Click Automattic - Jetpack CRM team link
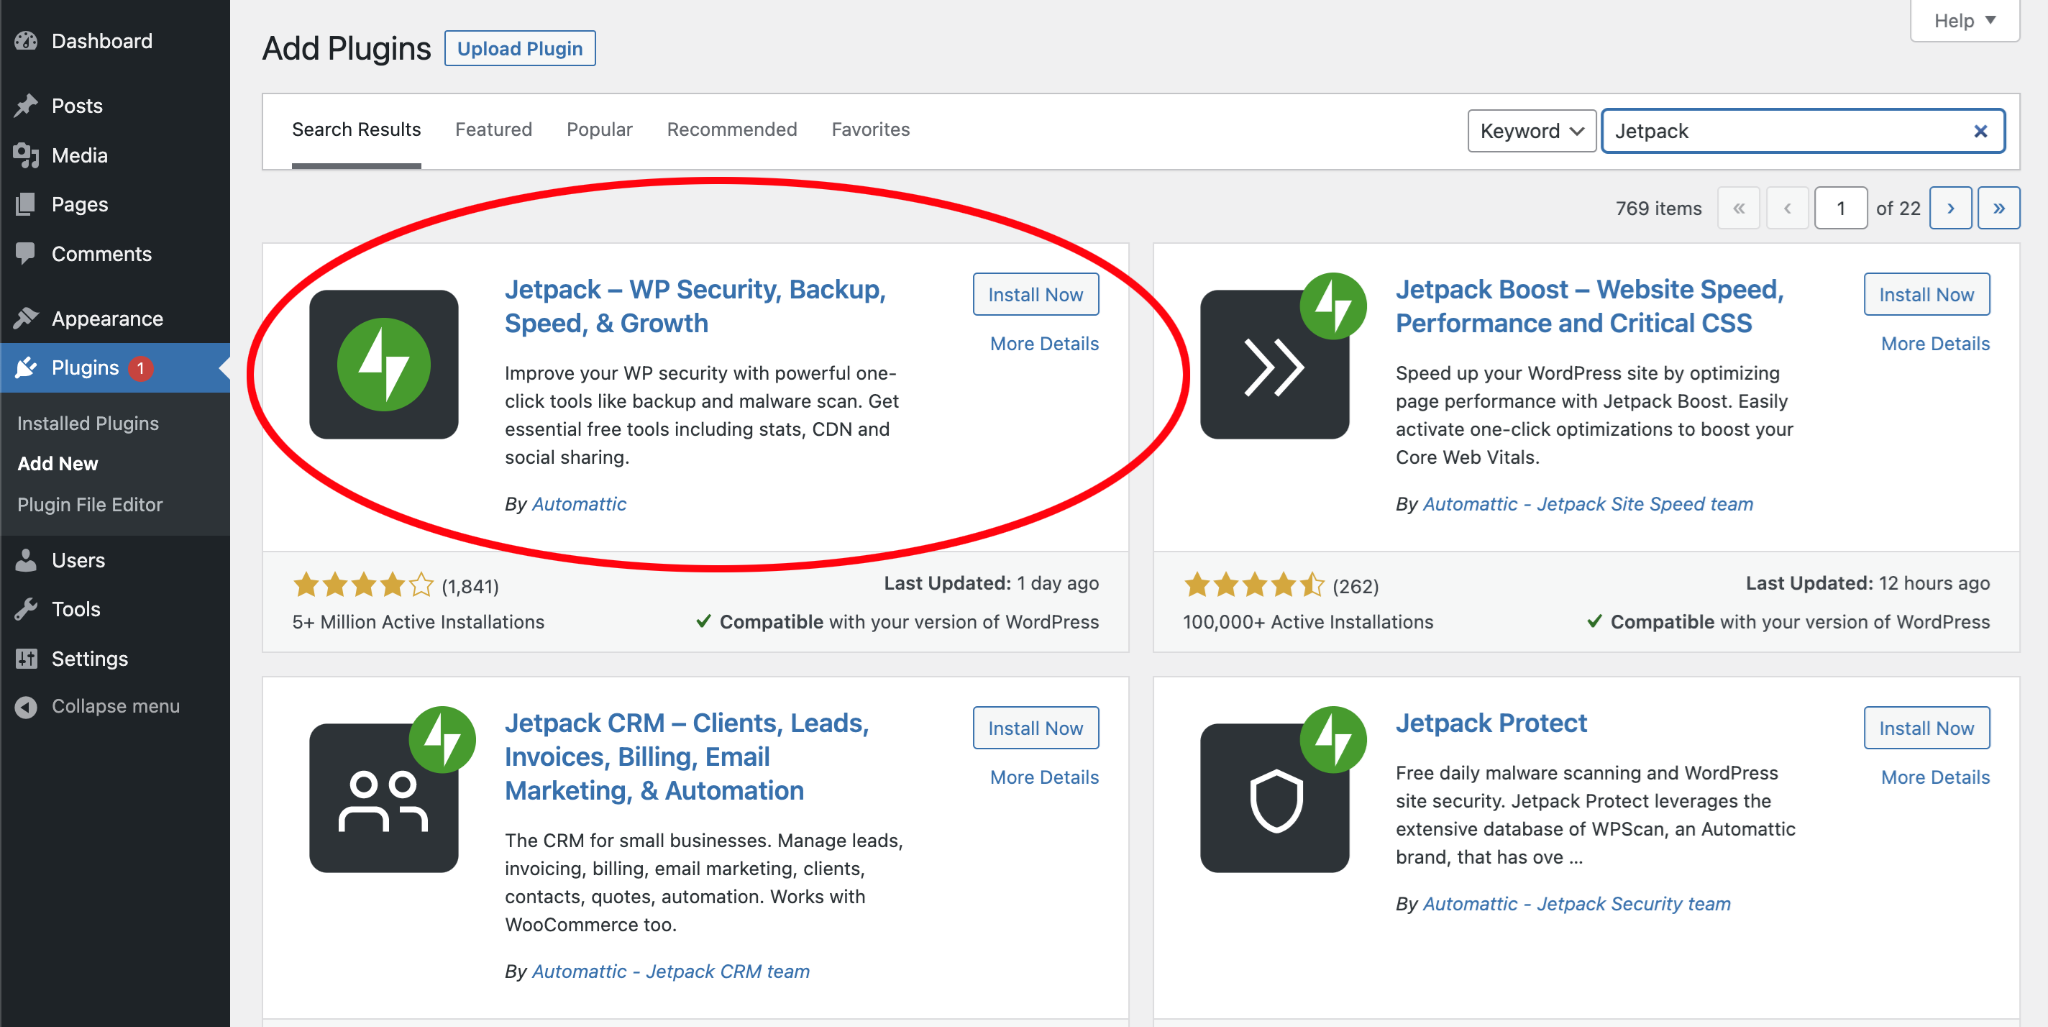The width and height of the screenshot is (2048, 1027). pos(671,971)
